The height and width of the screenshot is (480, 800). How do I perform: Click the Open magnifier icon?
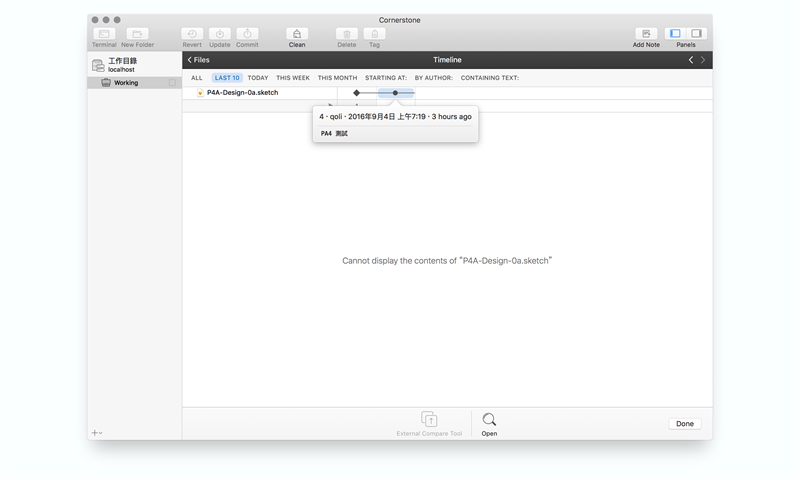489,420
